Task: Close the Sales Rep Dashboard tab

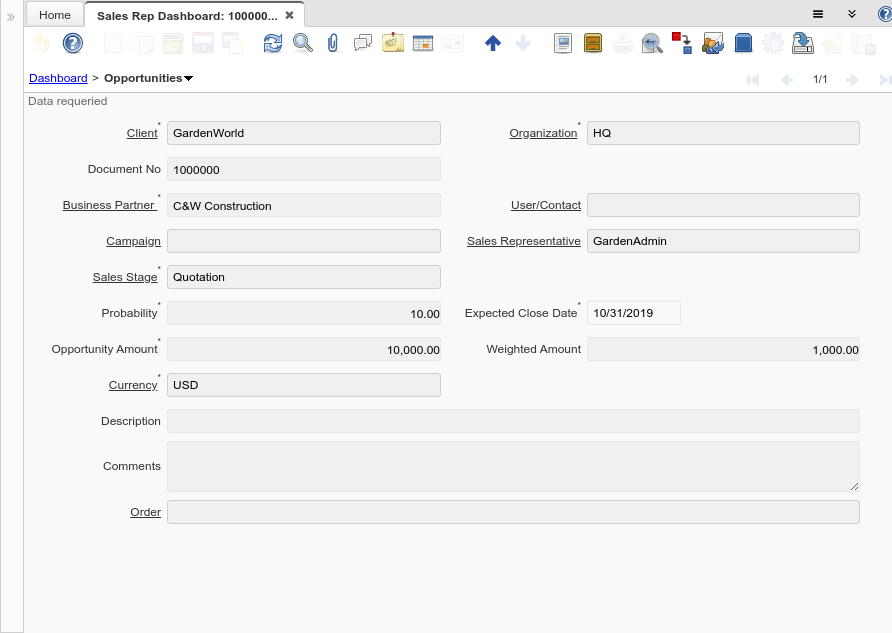Action: pos(289,15)
